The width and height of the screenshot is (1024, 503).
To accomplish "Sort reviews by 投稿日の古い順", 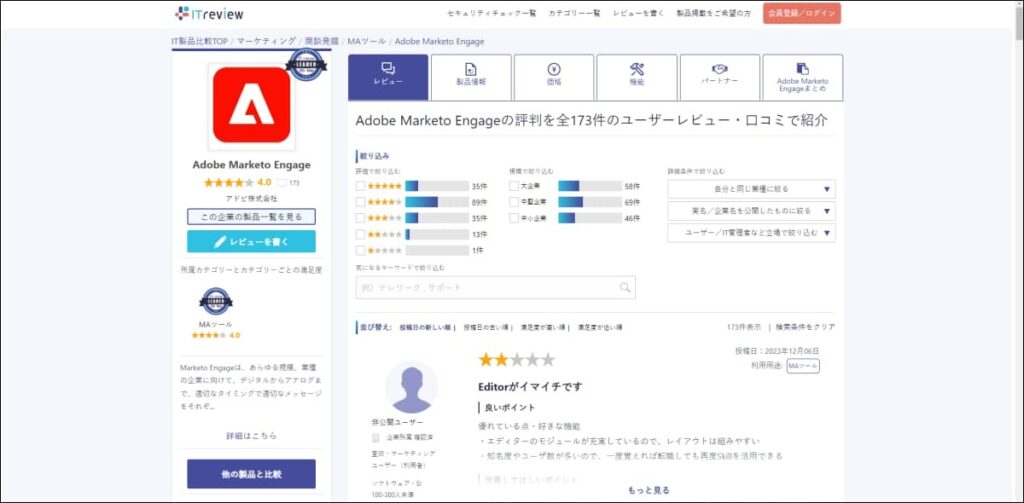I will click(x=486, y=327).
